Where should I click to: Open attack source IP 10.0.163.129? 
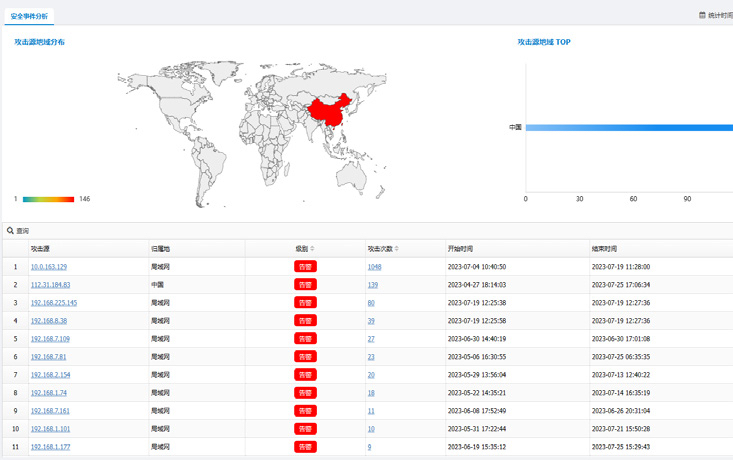49,267
